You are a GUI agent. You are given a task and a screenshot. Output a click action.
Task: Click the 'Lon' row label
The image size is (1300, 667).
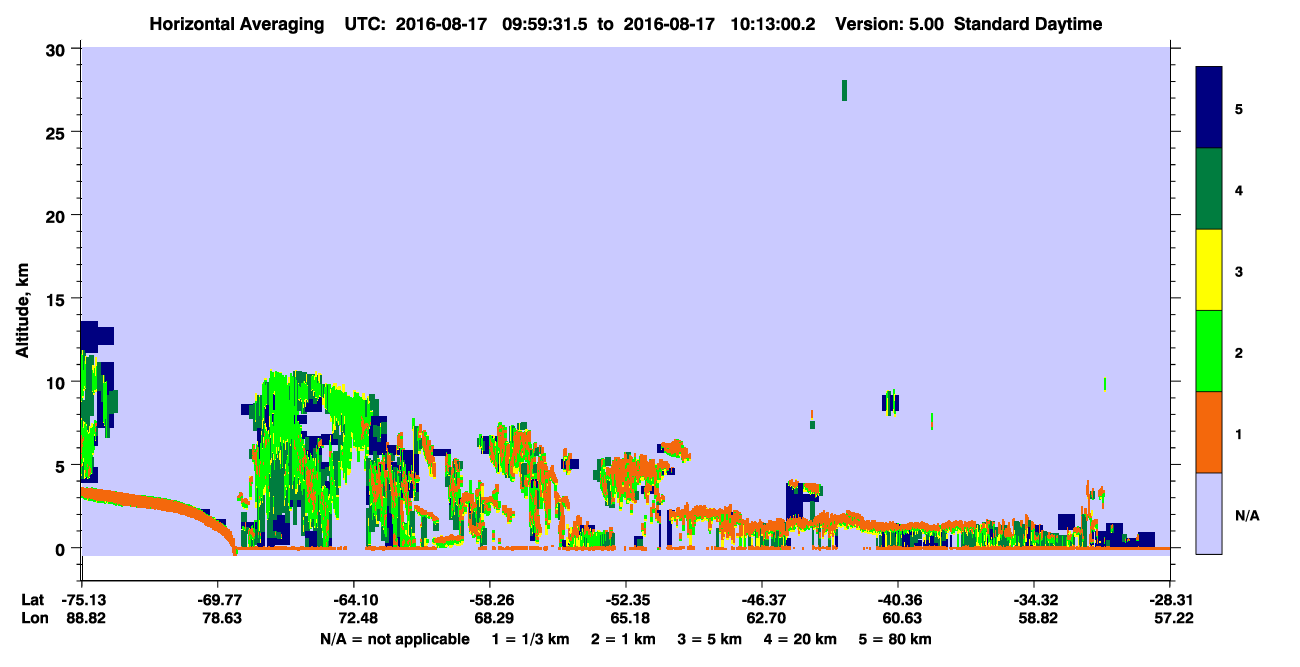pyautogui.click(x=34, y=618)
